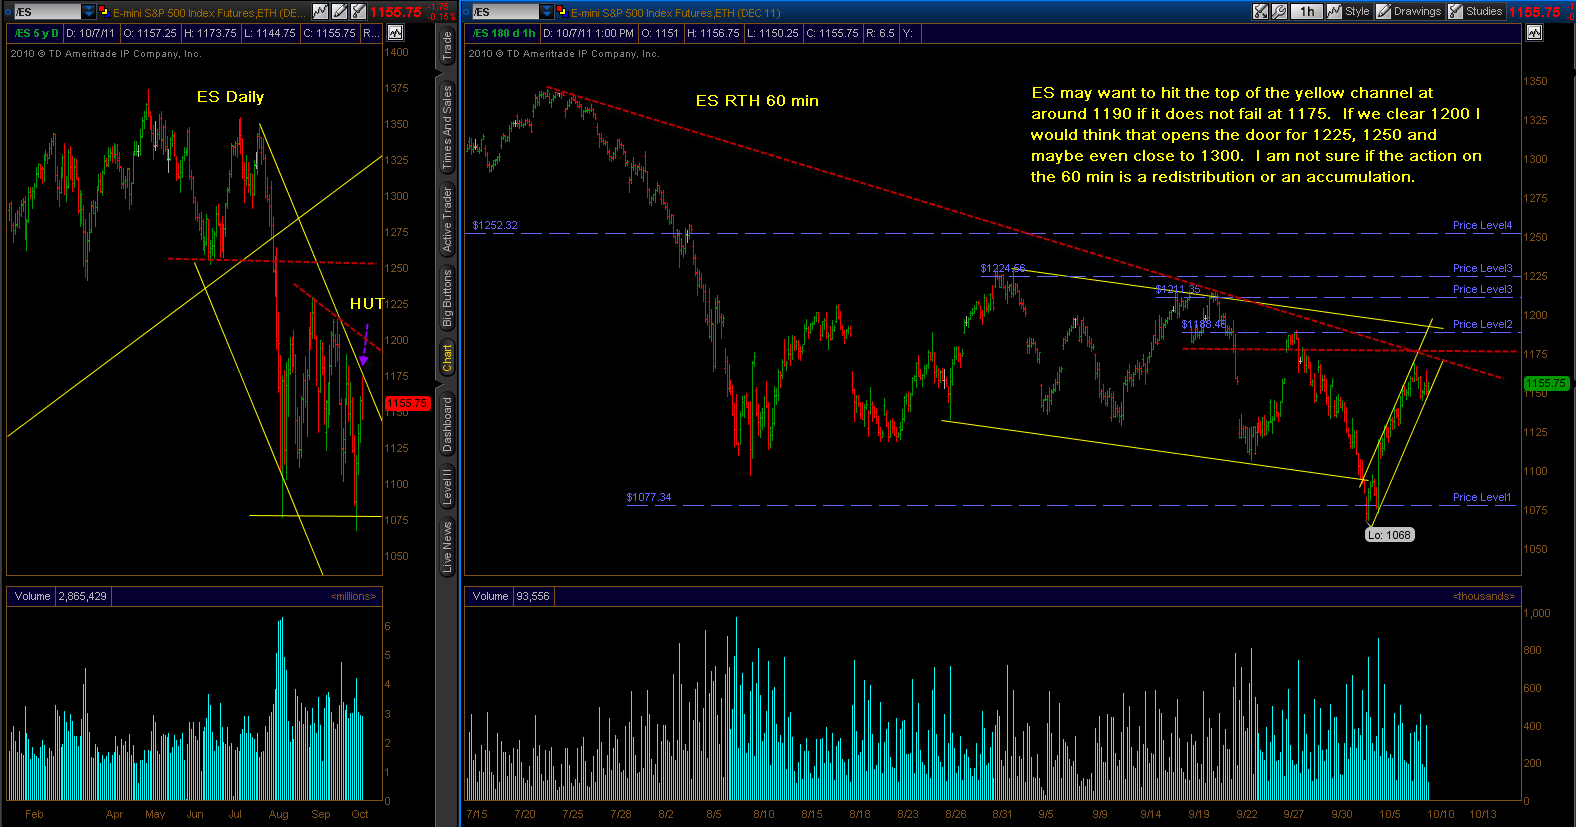Click the C: 1155.75 value on hourly chart

point(832,33)
